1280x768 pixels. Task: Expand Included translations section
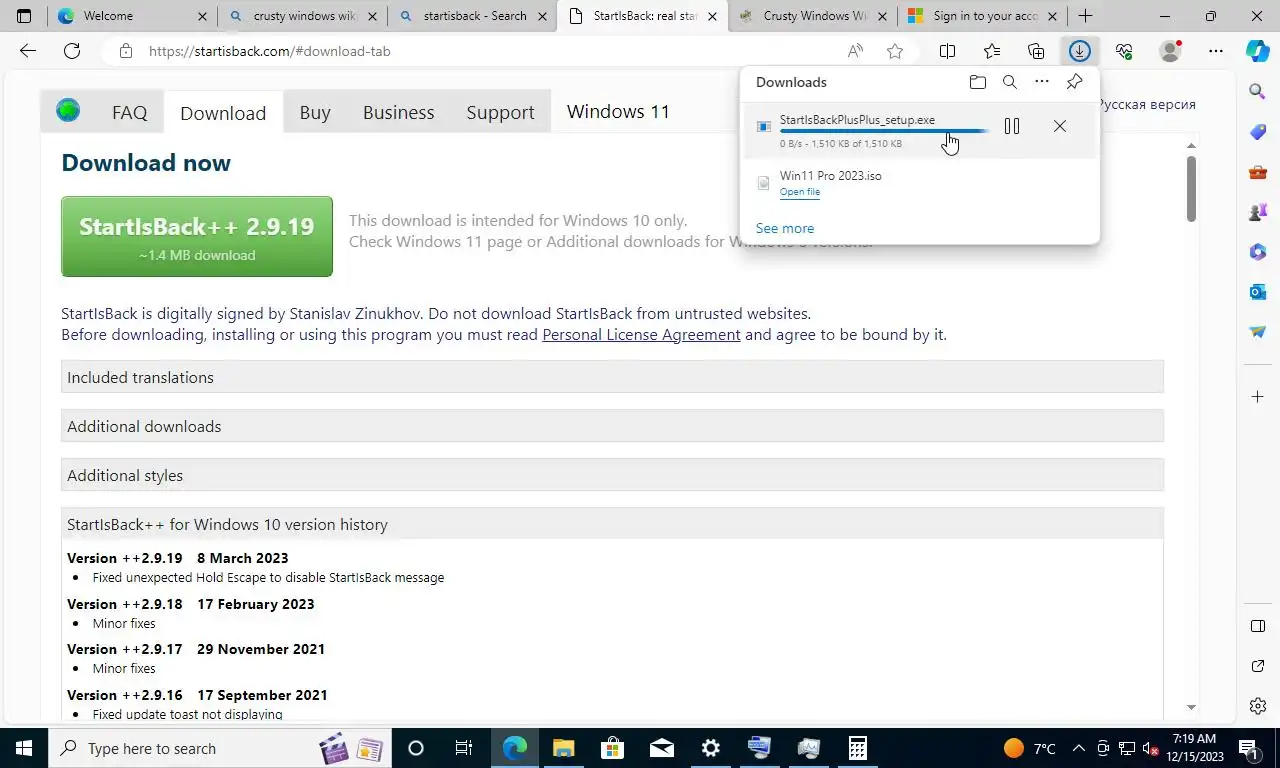(x=612, y=377)
